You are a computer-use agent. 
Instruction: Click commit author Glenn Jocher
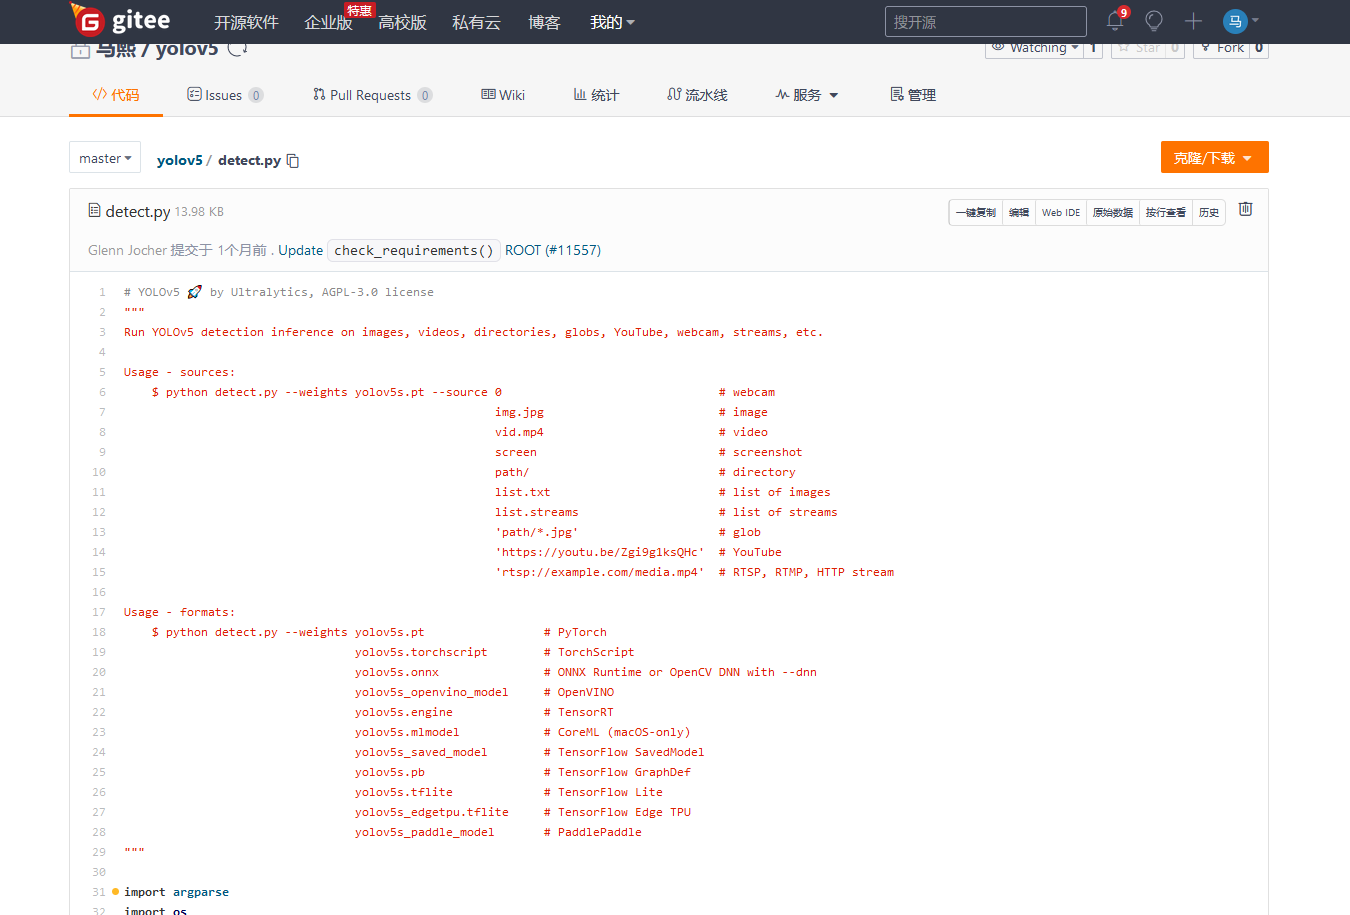(127, 250)
